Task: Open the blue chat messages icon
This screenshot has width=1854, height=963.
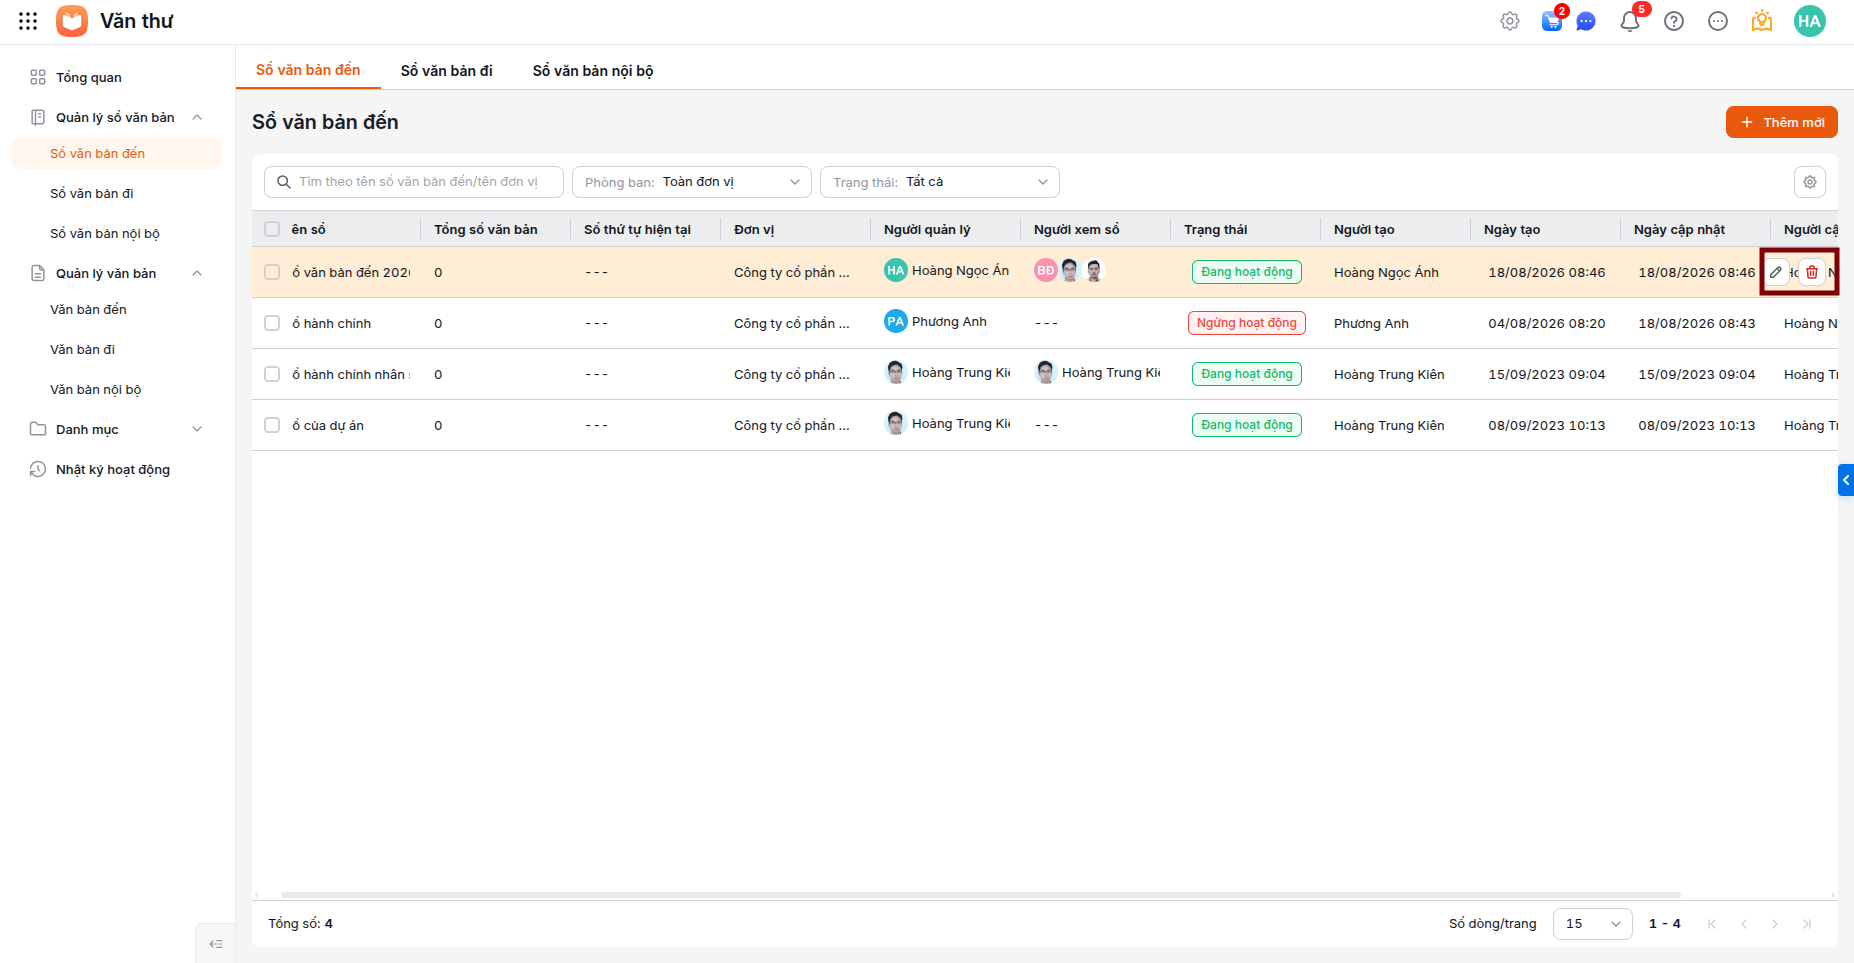Action: (1586, 21)
